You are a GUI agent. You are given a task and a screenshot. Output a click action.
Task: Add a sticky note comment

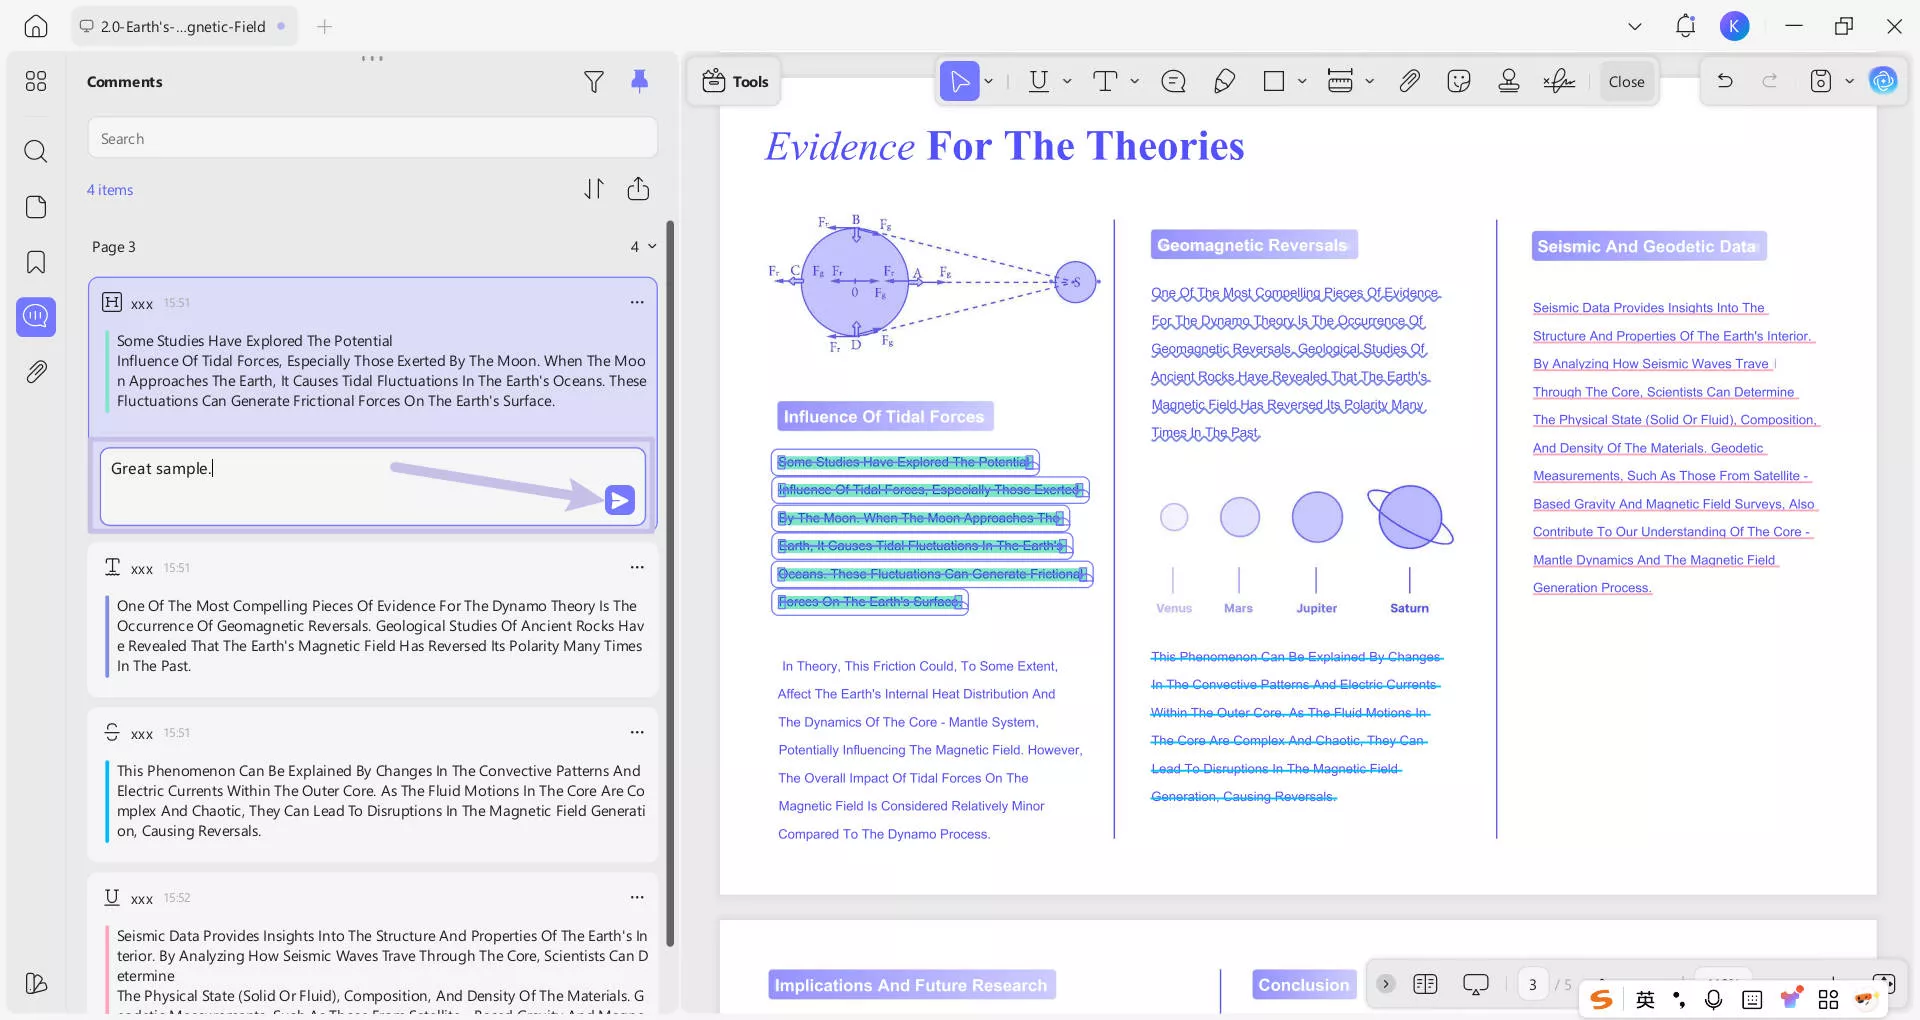point(1174,82)
